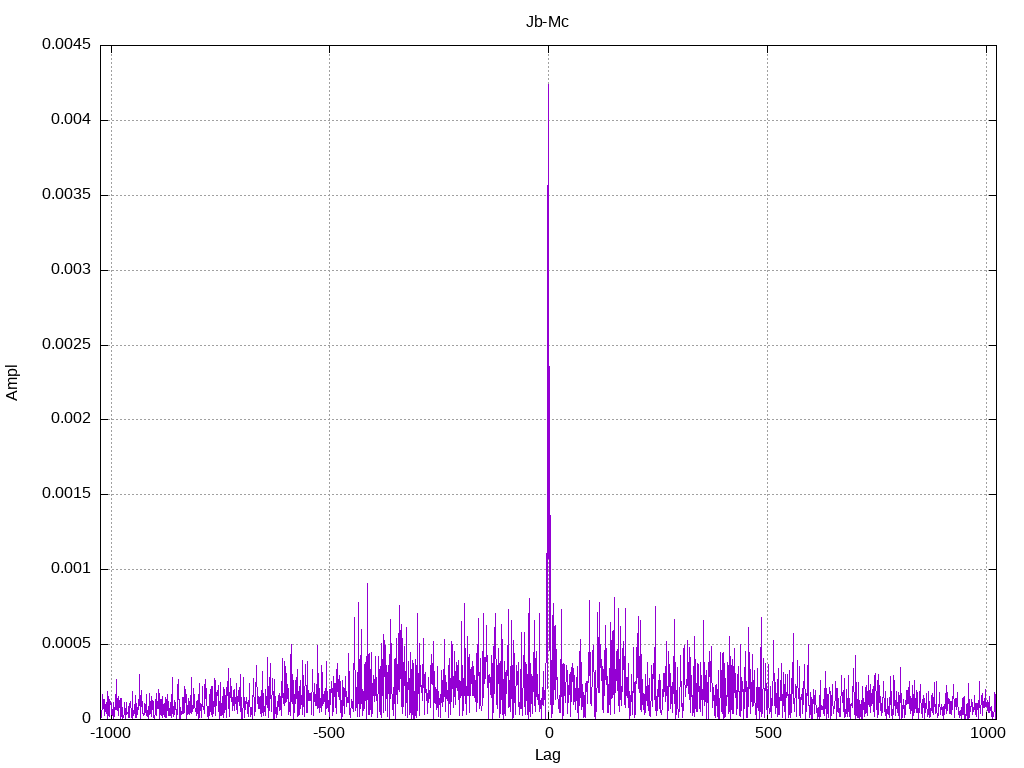Click the y-axis value 0.0015
Screen dimensions: 1024x768
[x=67, y=494]
